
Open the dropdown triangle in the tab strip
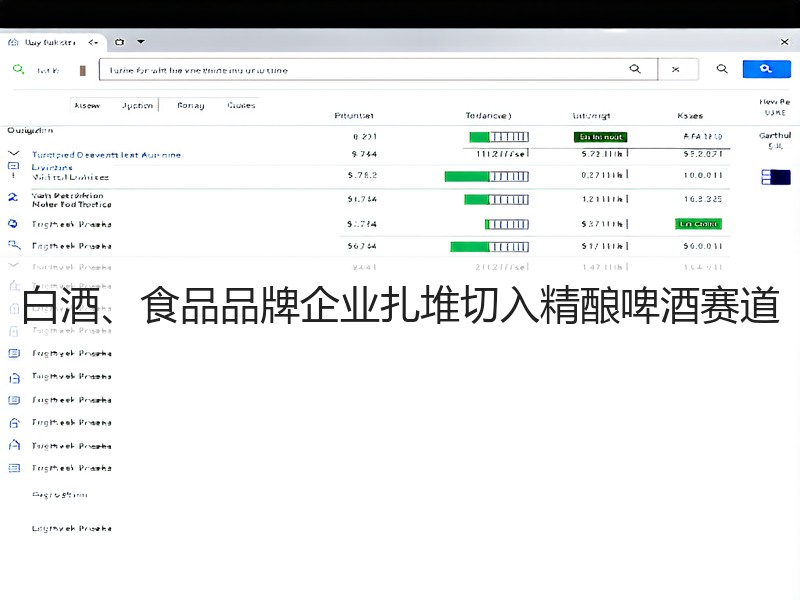click(x=141, y=42)
